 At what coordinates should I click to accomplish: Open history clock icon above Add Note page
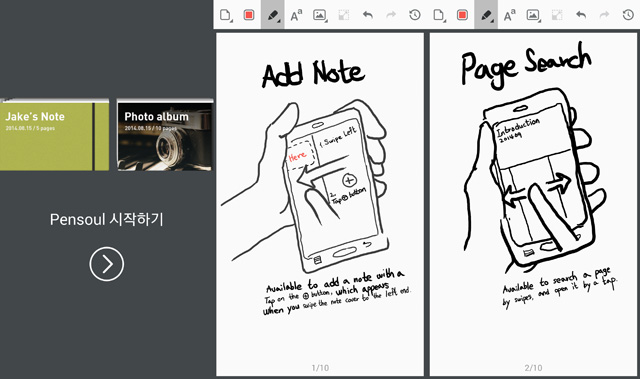[415, 15]
